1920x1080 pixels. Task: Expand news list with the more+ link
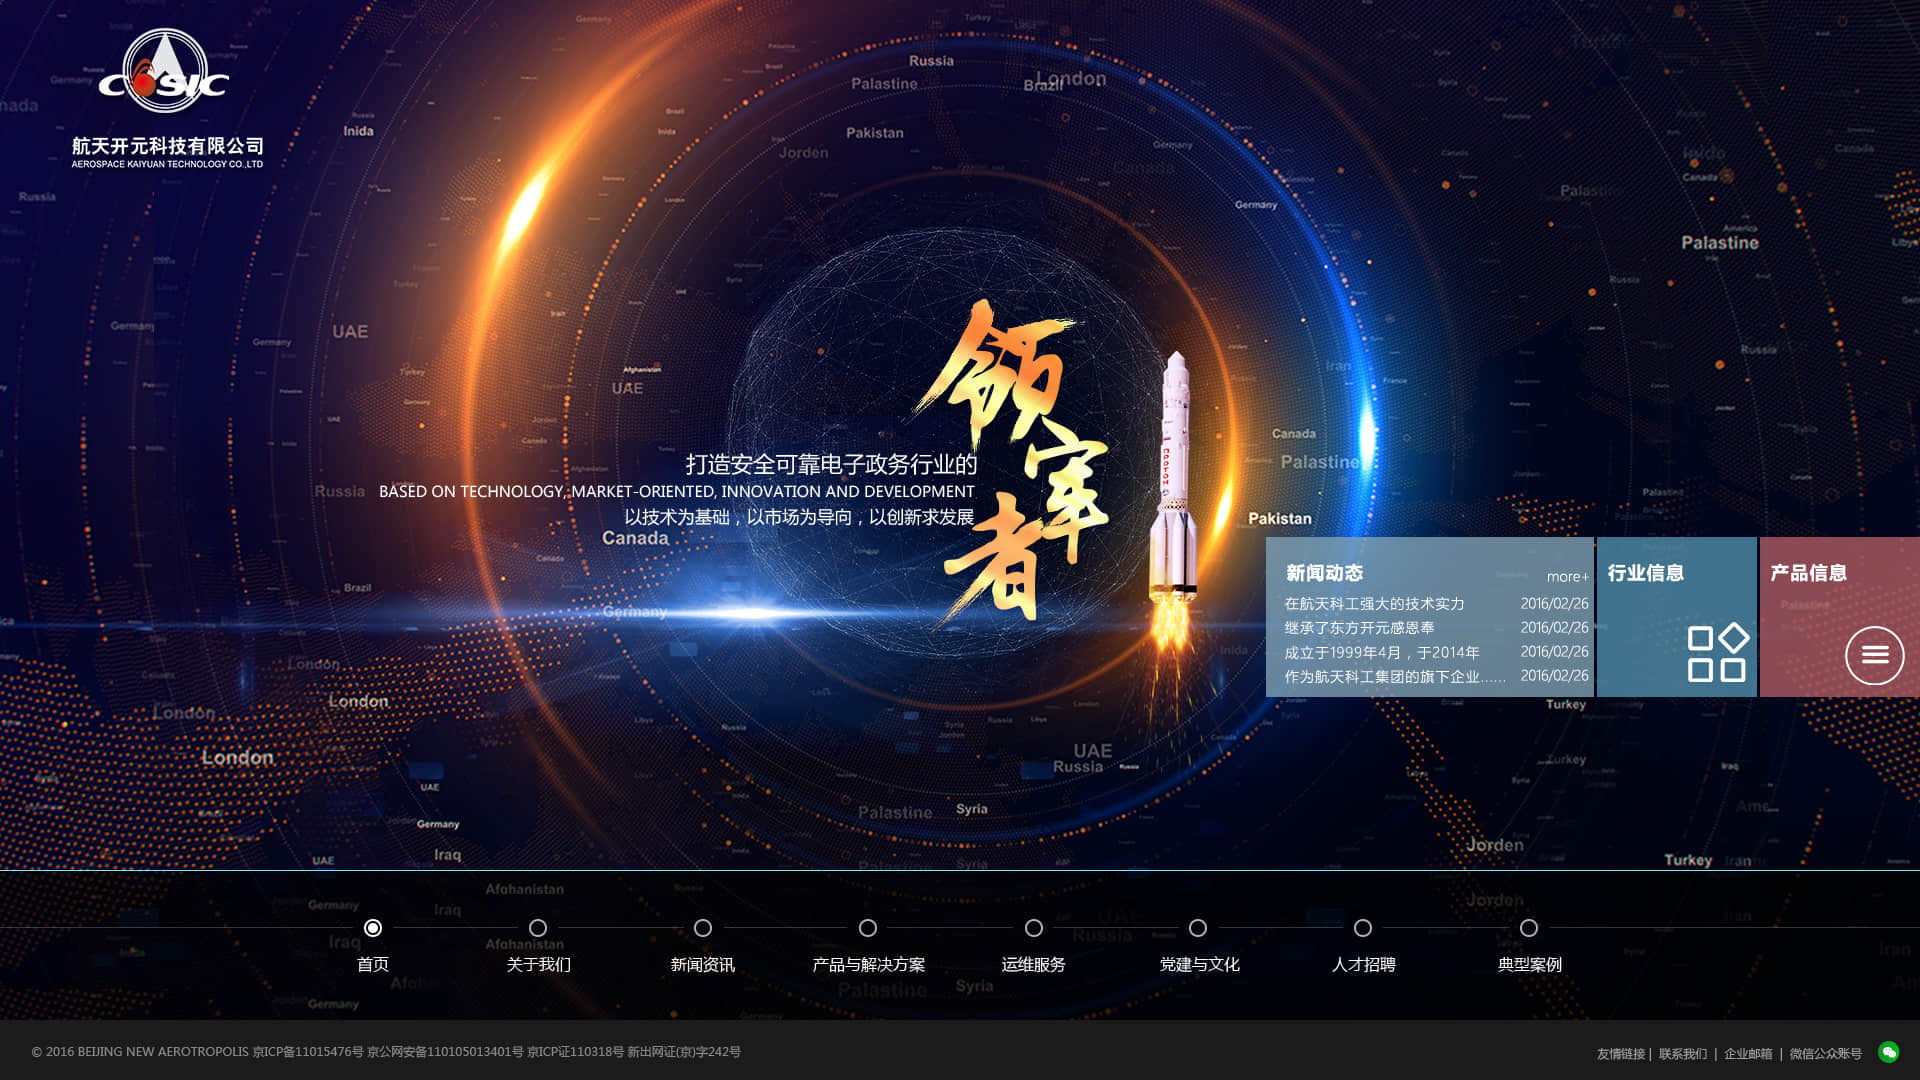[1567, 576]
